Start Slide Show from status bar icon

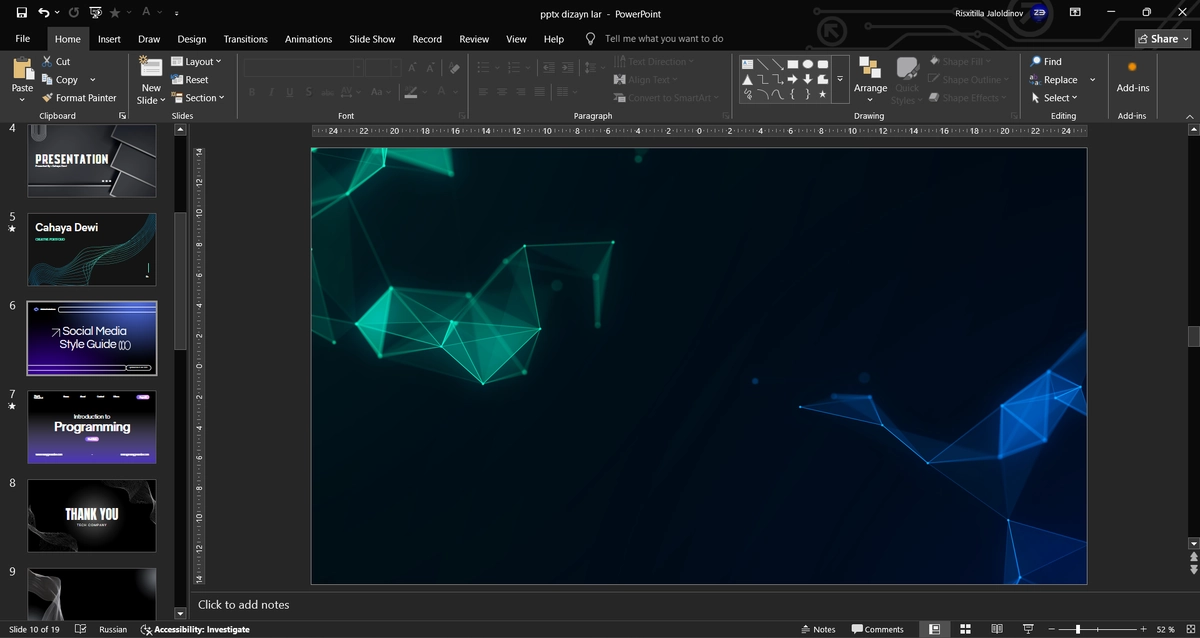click(x=1029, y=629)
